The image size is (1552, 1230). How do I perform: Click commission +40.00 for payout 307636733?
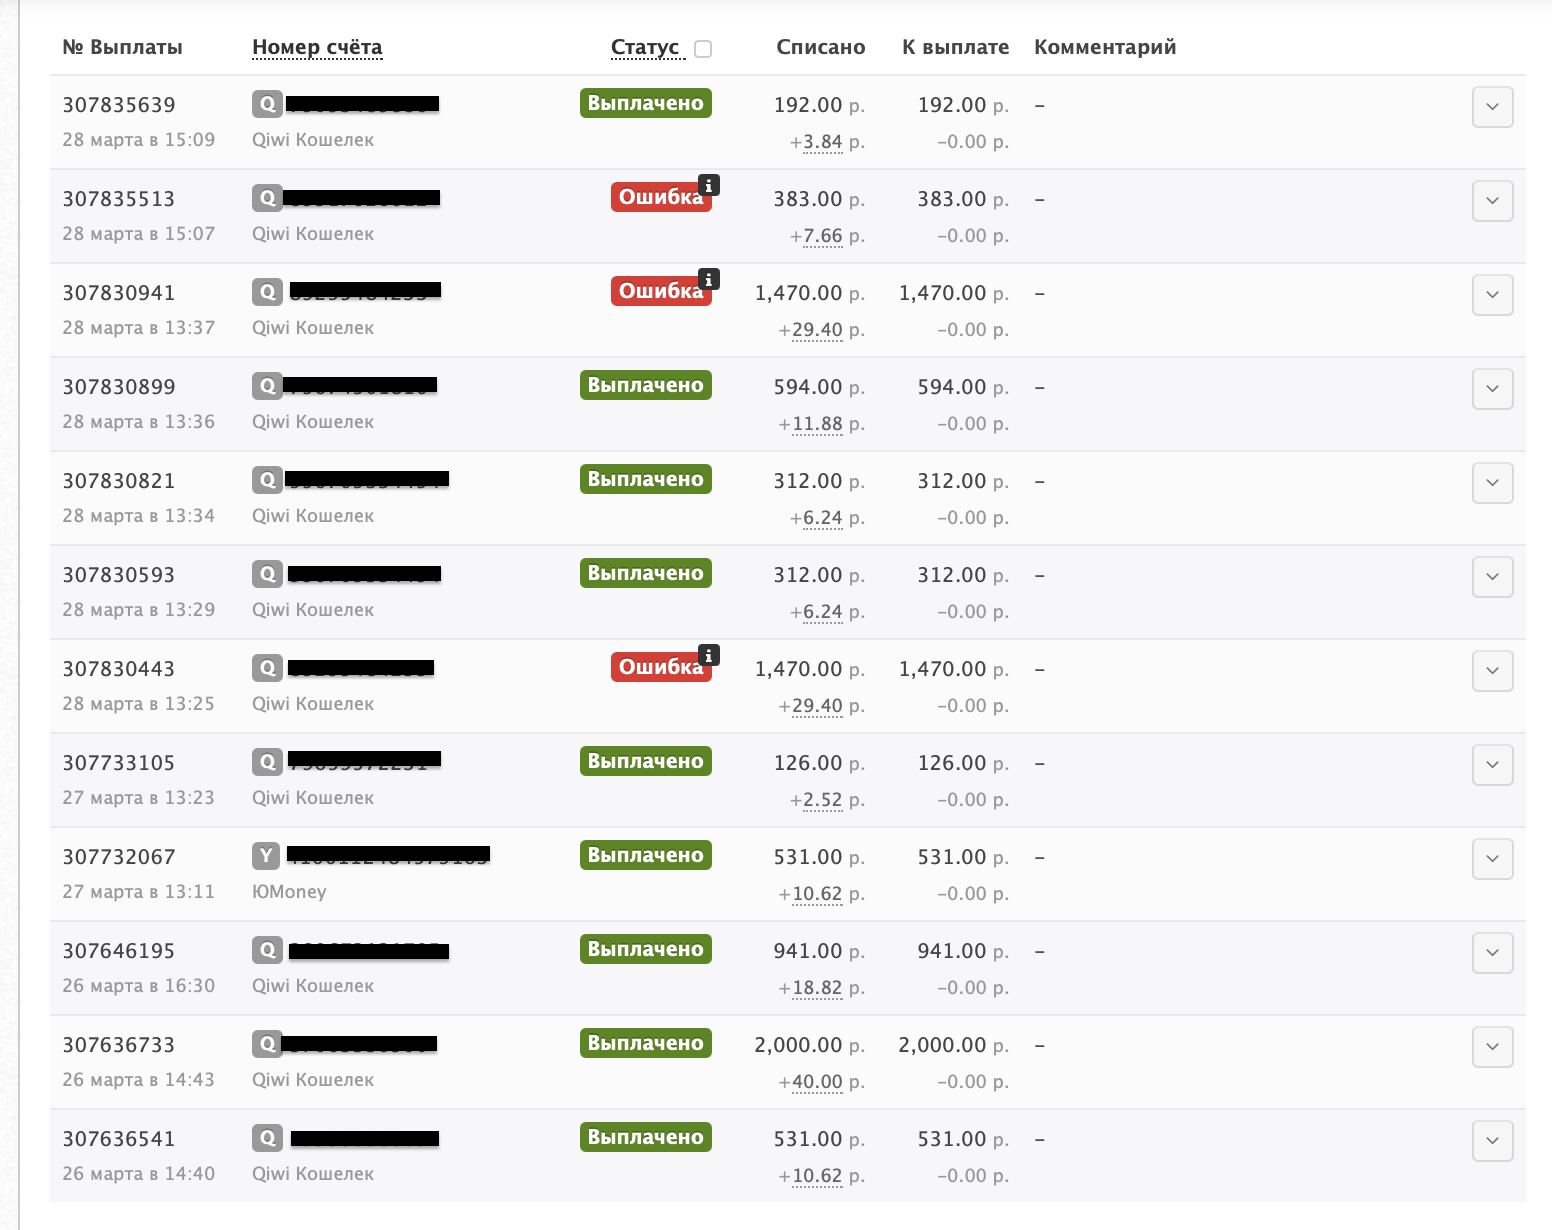pyautogui.click(x=817, y=1082)
